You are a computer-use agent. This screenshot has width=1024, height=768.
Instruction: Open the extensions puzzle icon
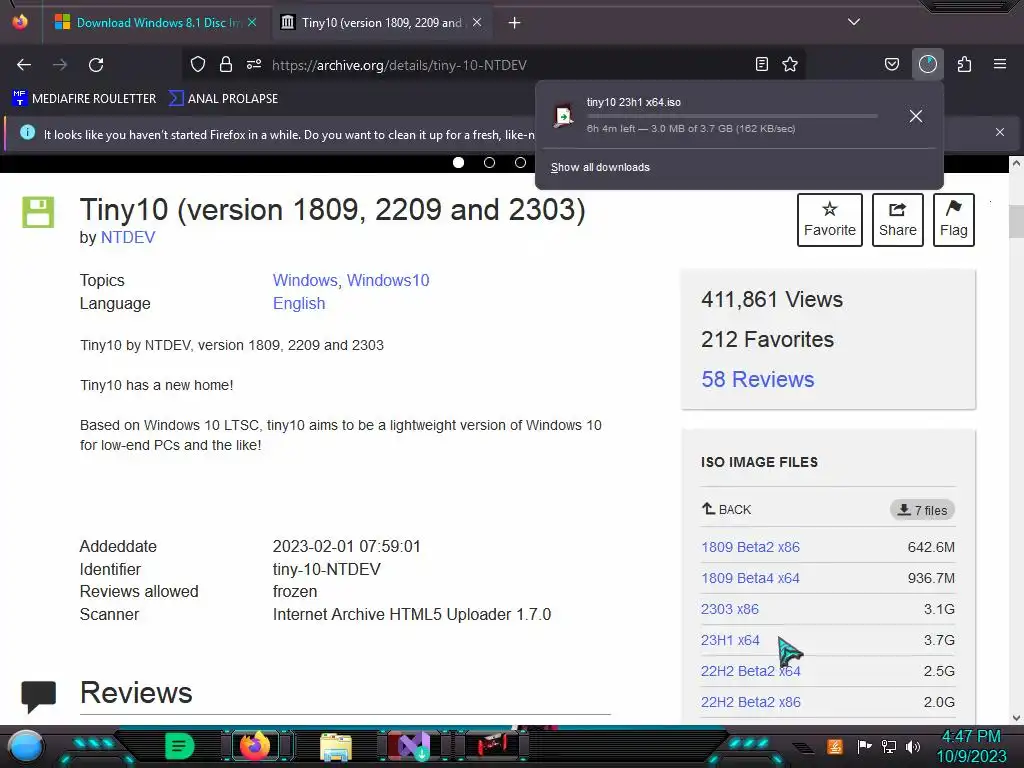coord(965,64)
